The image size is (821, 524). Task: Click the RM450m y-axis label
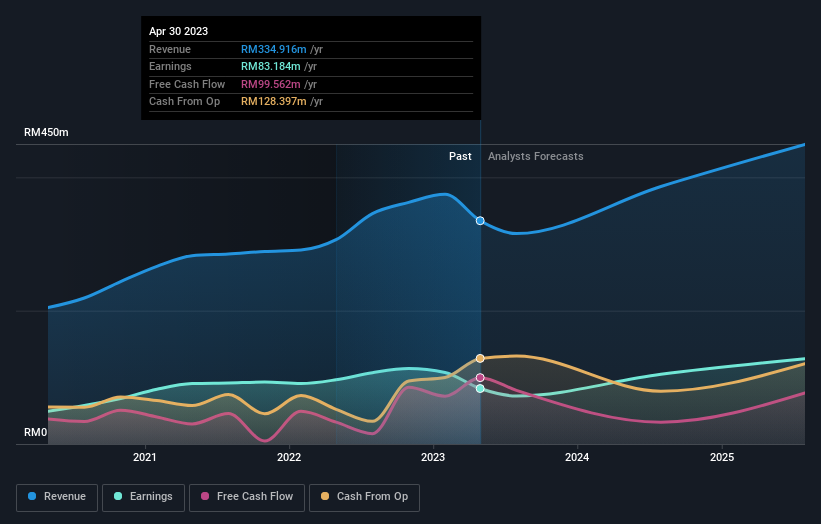coord(46,132)
